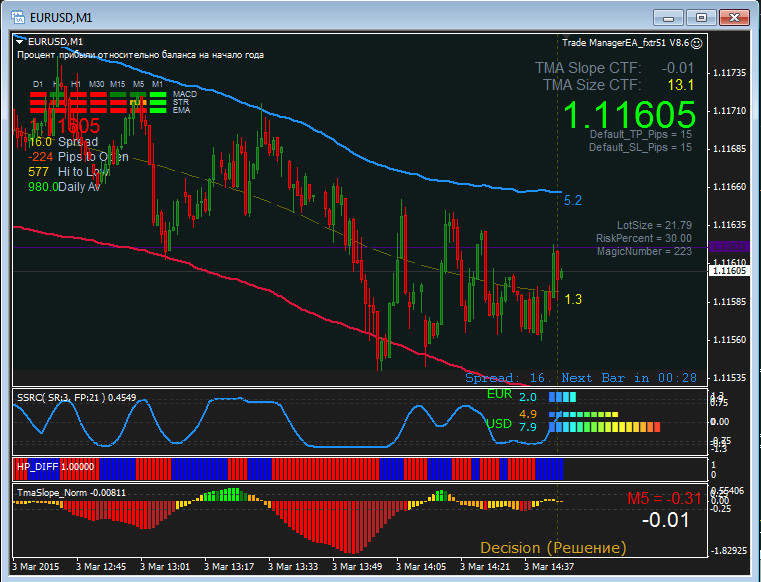The width and height of the screenshot is (761, 582).
Task: Click the 980.0 Daily Av reading
Action: (65, 187)
